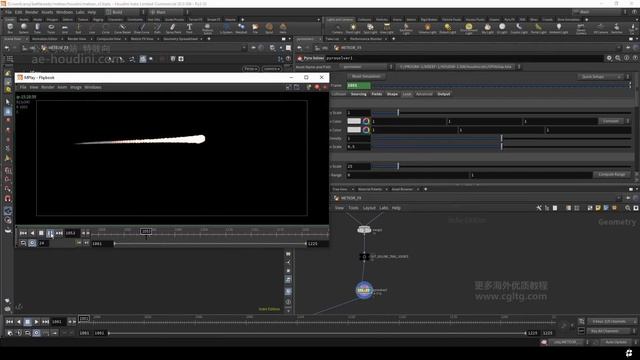The height and width of the screenshot is (360, 640).
Task: Select the Camera shelf tool
Action: [337, 28]
